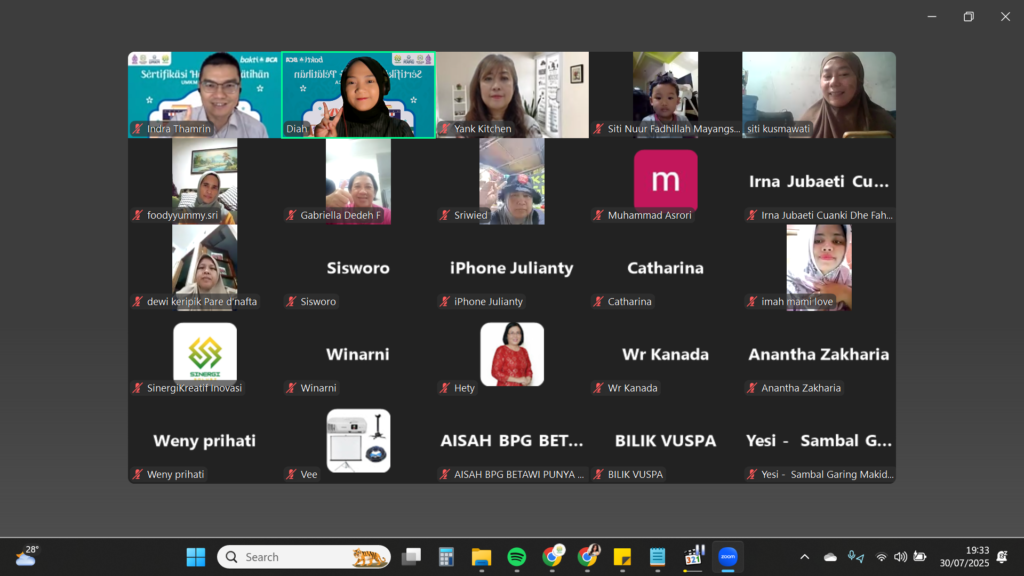
Task: Click the Zoom icon in the taskbar
Action: click(x=727, y=557)
